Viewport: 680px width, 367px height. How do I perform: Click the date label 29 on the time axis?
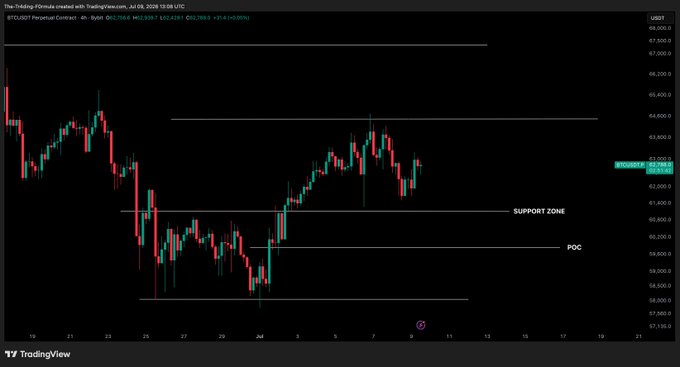[x=222, y=336]
